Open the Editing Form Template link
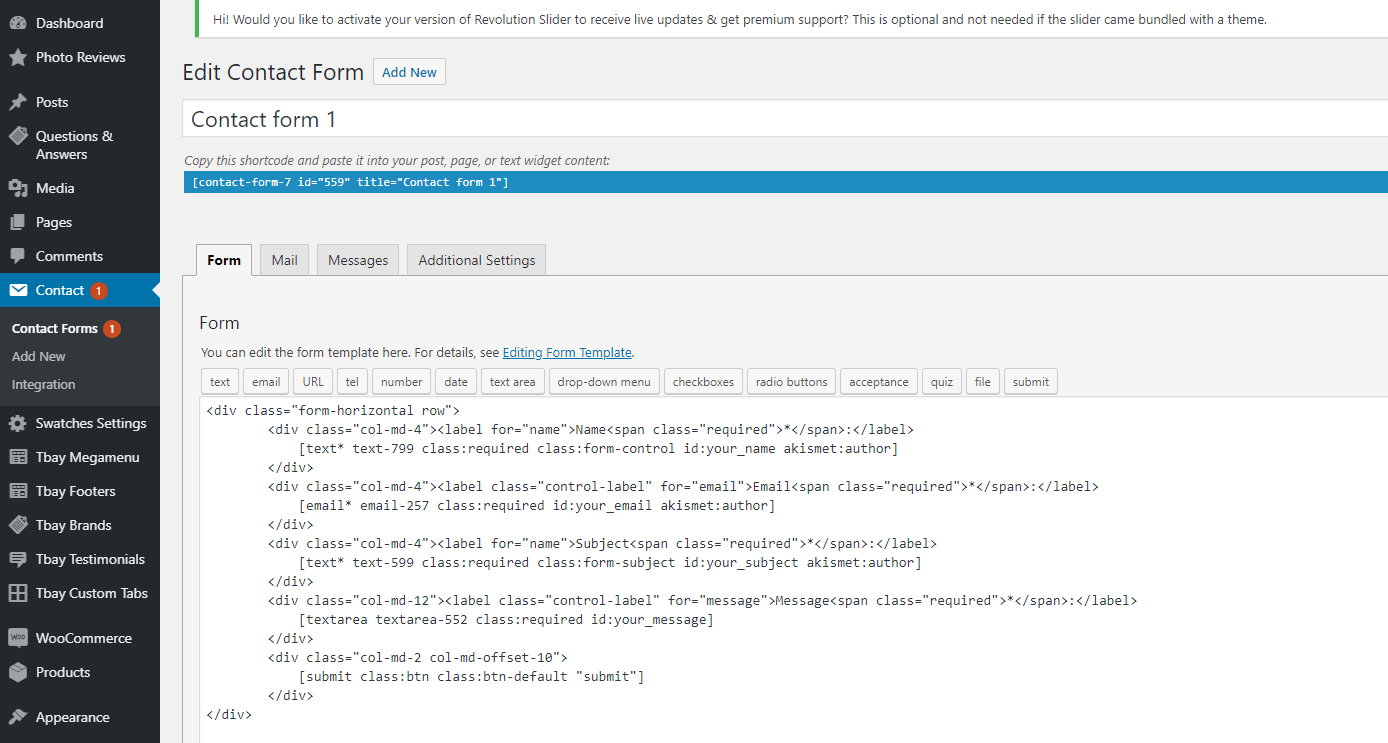 pyautogui.click(x=567, y=352)
